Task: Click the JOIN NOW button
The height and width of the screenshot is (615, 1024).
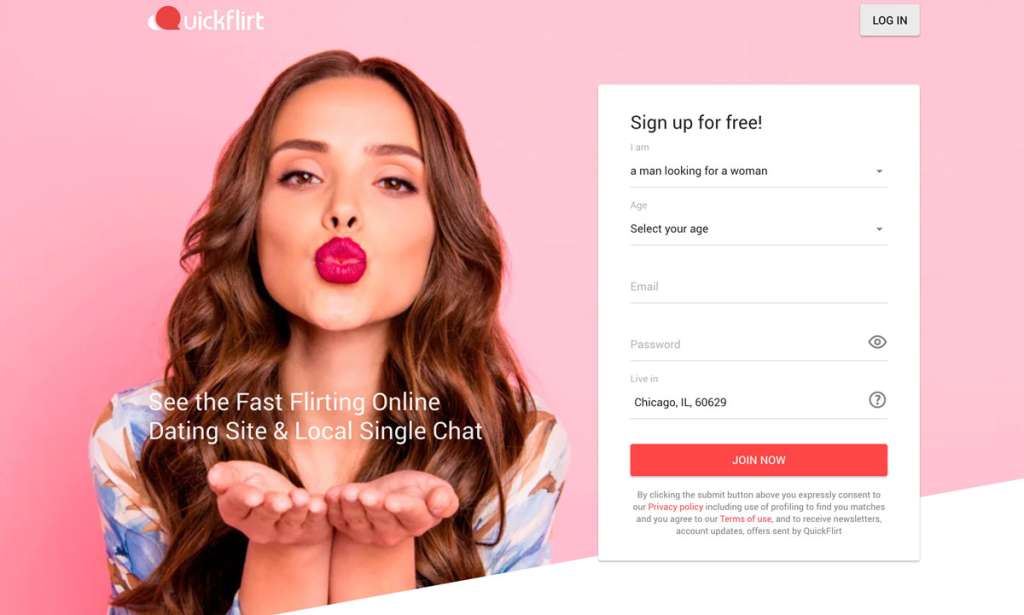Action: tap(758, 460)
